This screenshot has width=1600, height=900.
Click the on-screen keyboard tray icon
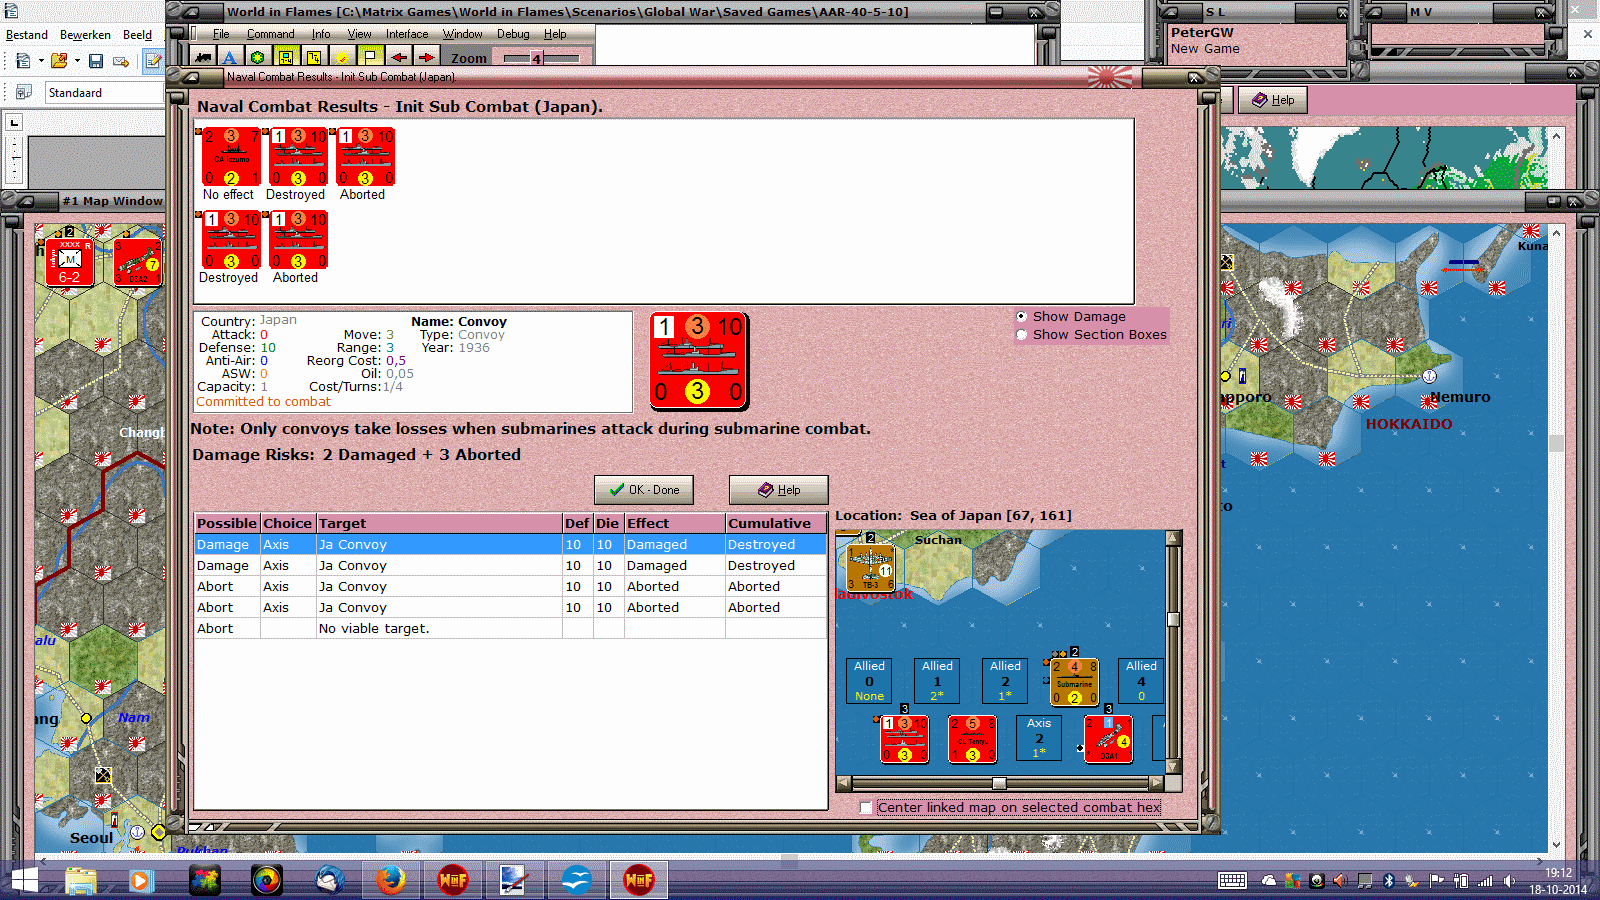point(1232,881)
